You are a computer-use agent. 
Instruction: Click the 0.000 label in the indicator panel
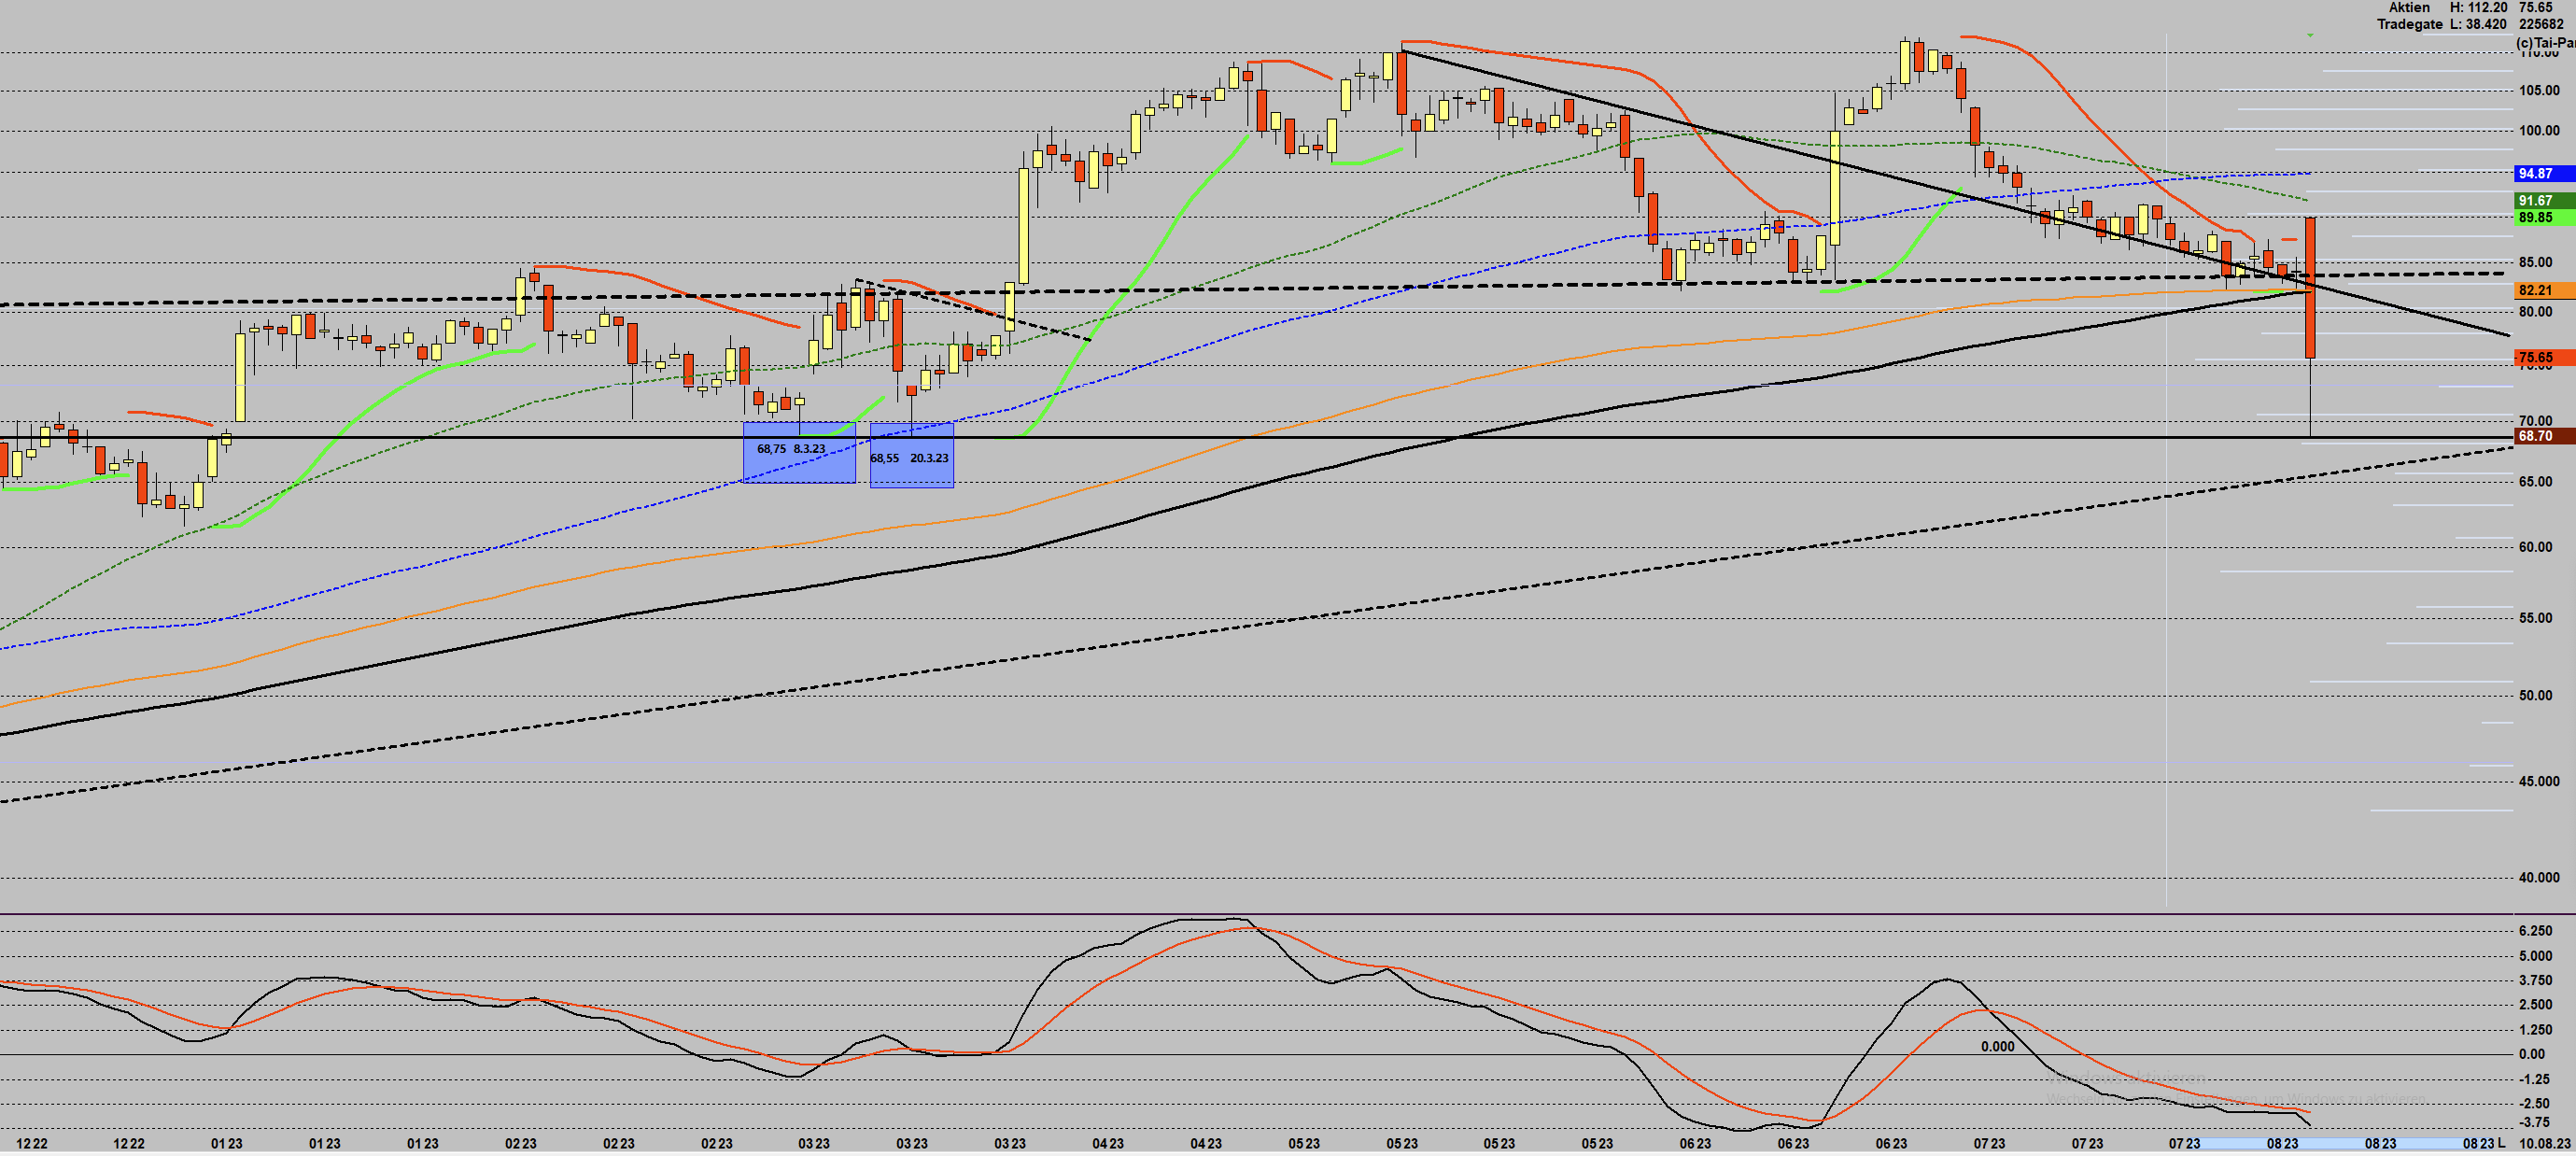(x=1997, y=1047)
